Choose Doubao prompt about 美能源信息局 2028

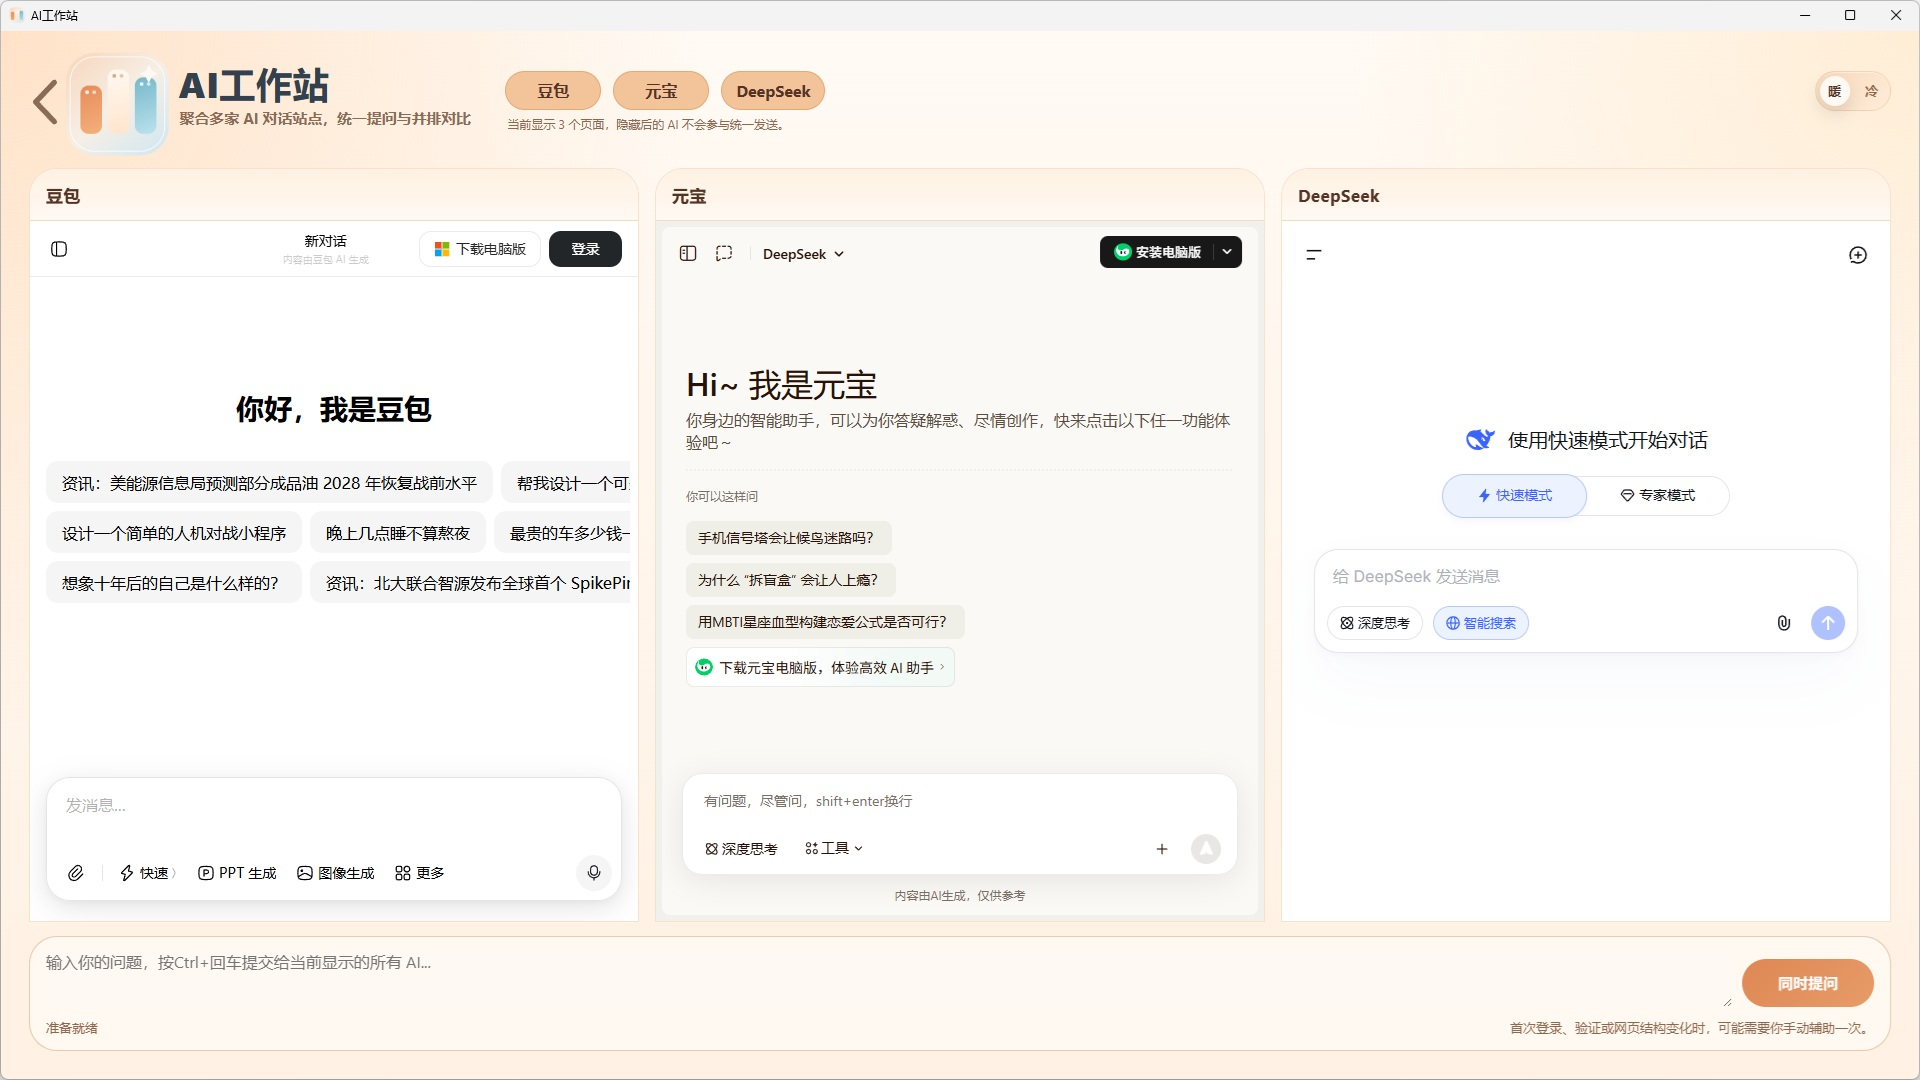pyautogui.click(x=270, y=483)
